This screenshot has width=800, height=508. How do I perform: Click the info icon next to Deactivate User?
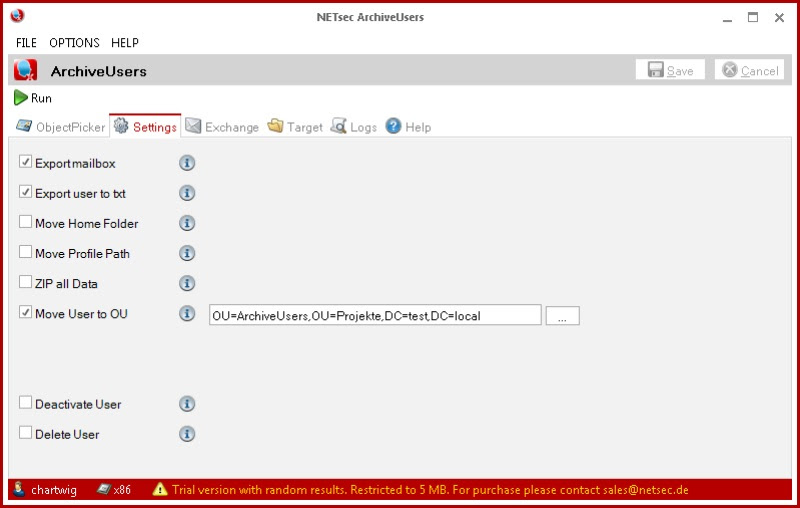pos(187,404)
